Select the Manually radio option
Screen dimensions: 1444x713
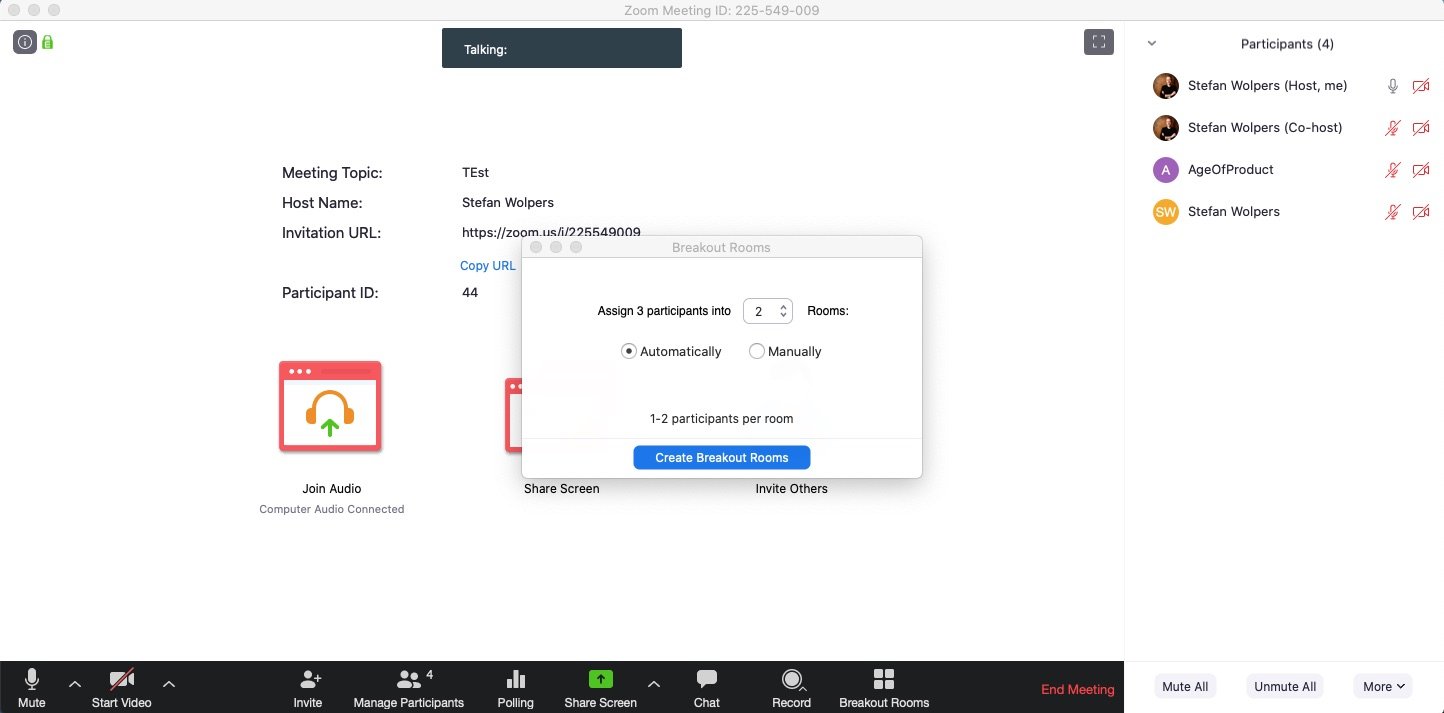click(x=756, y=351)
